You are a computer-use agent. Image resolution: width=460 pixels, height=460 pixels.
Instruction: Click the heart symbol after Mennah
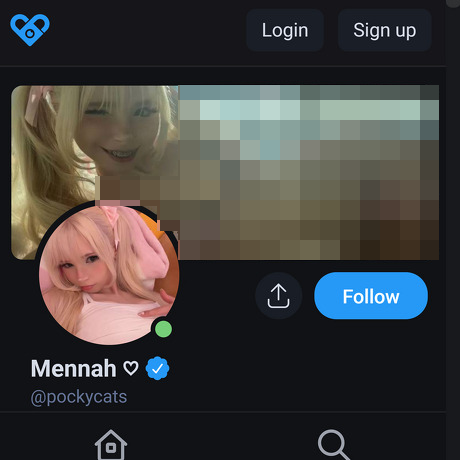point(131,368)
